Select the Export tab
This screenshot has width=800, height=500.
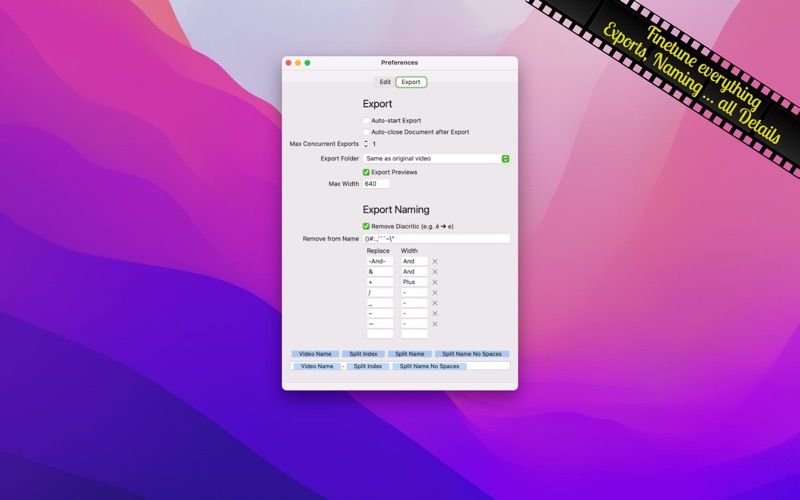pyautogui.click(x=411, y=82)
